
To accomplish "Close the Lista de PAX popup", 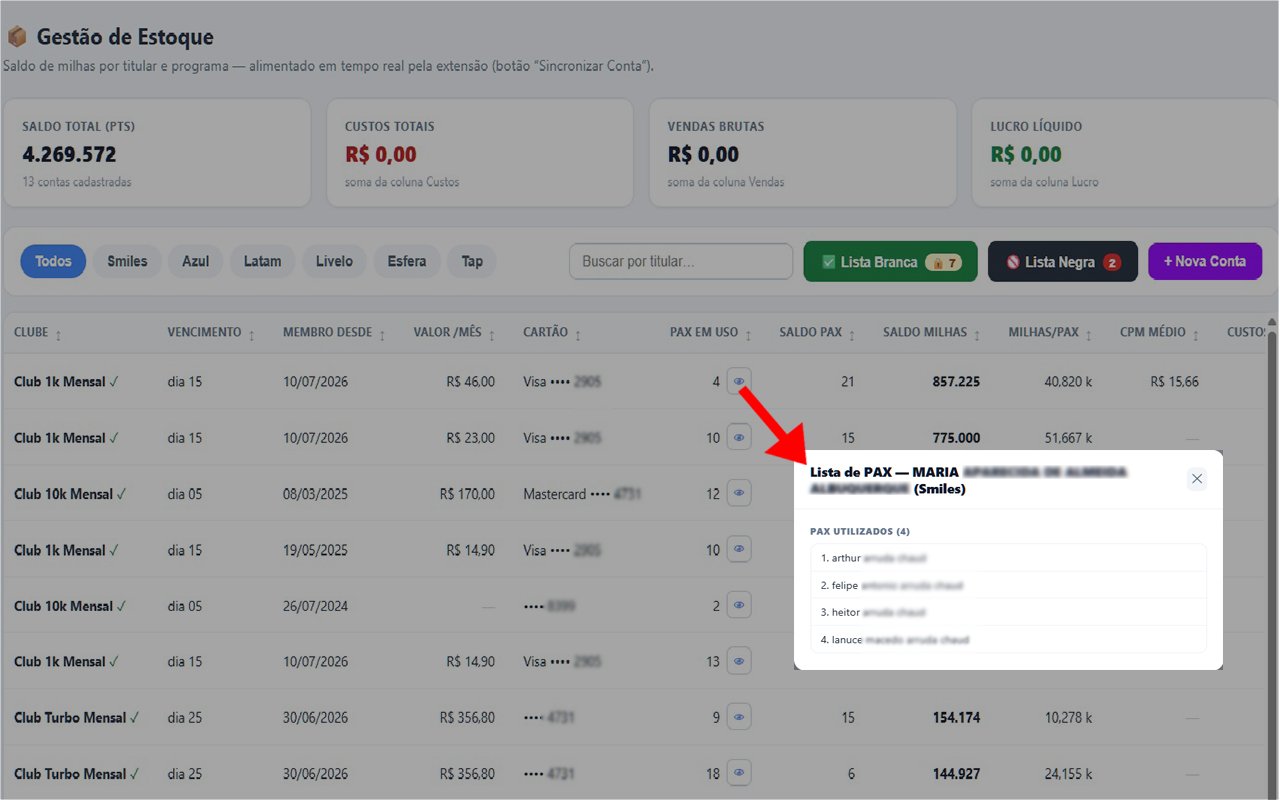I will coord(1197,479).
